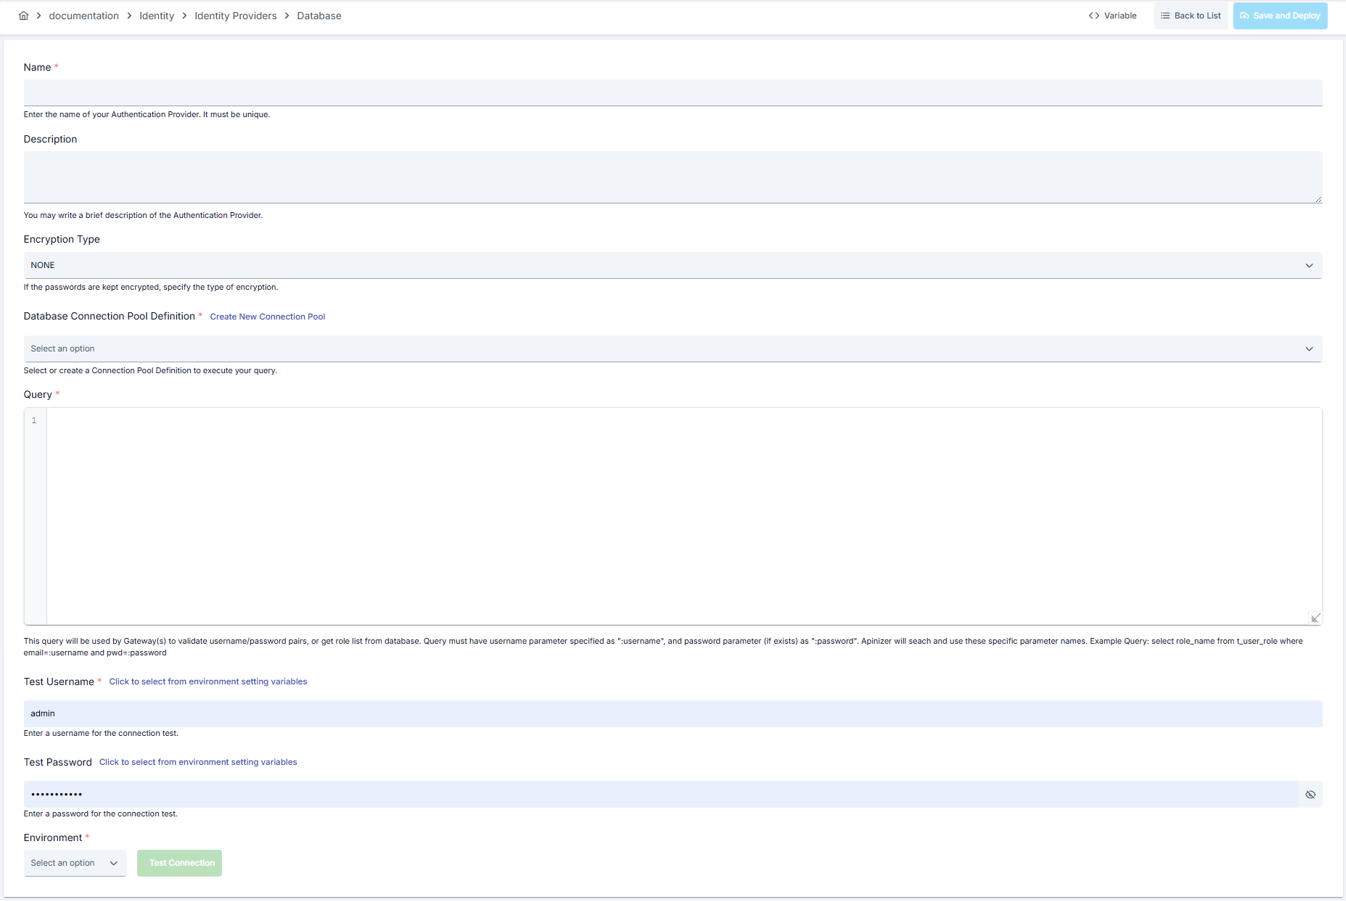The height and width of the screenshot is (901, 1346).
Task: Focus the Name input field
Action: click(x=673, y=92)
